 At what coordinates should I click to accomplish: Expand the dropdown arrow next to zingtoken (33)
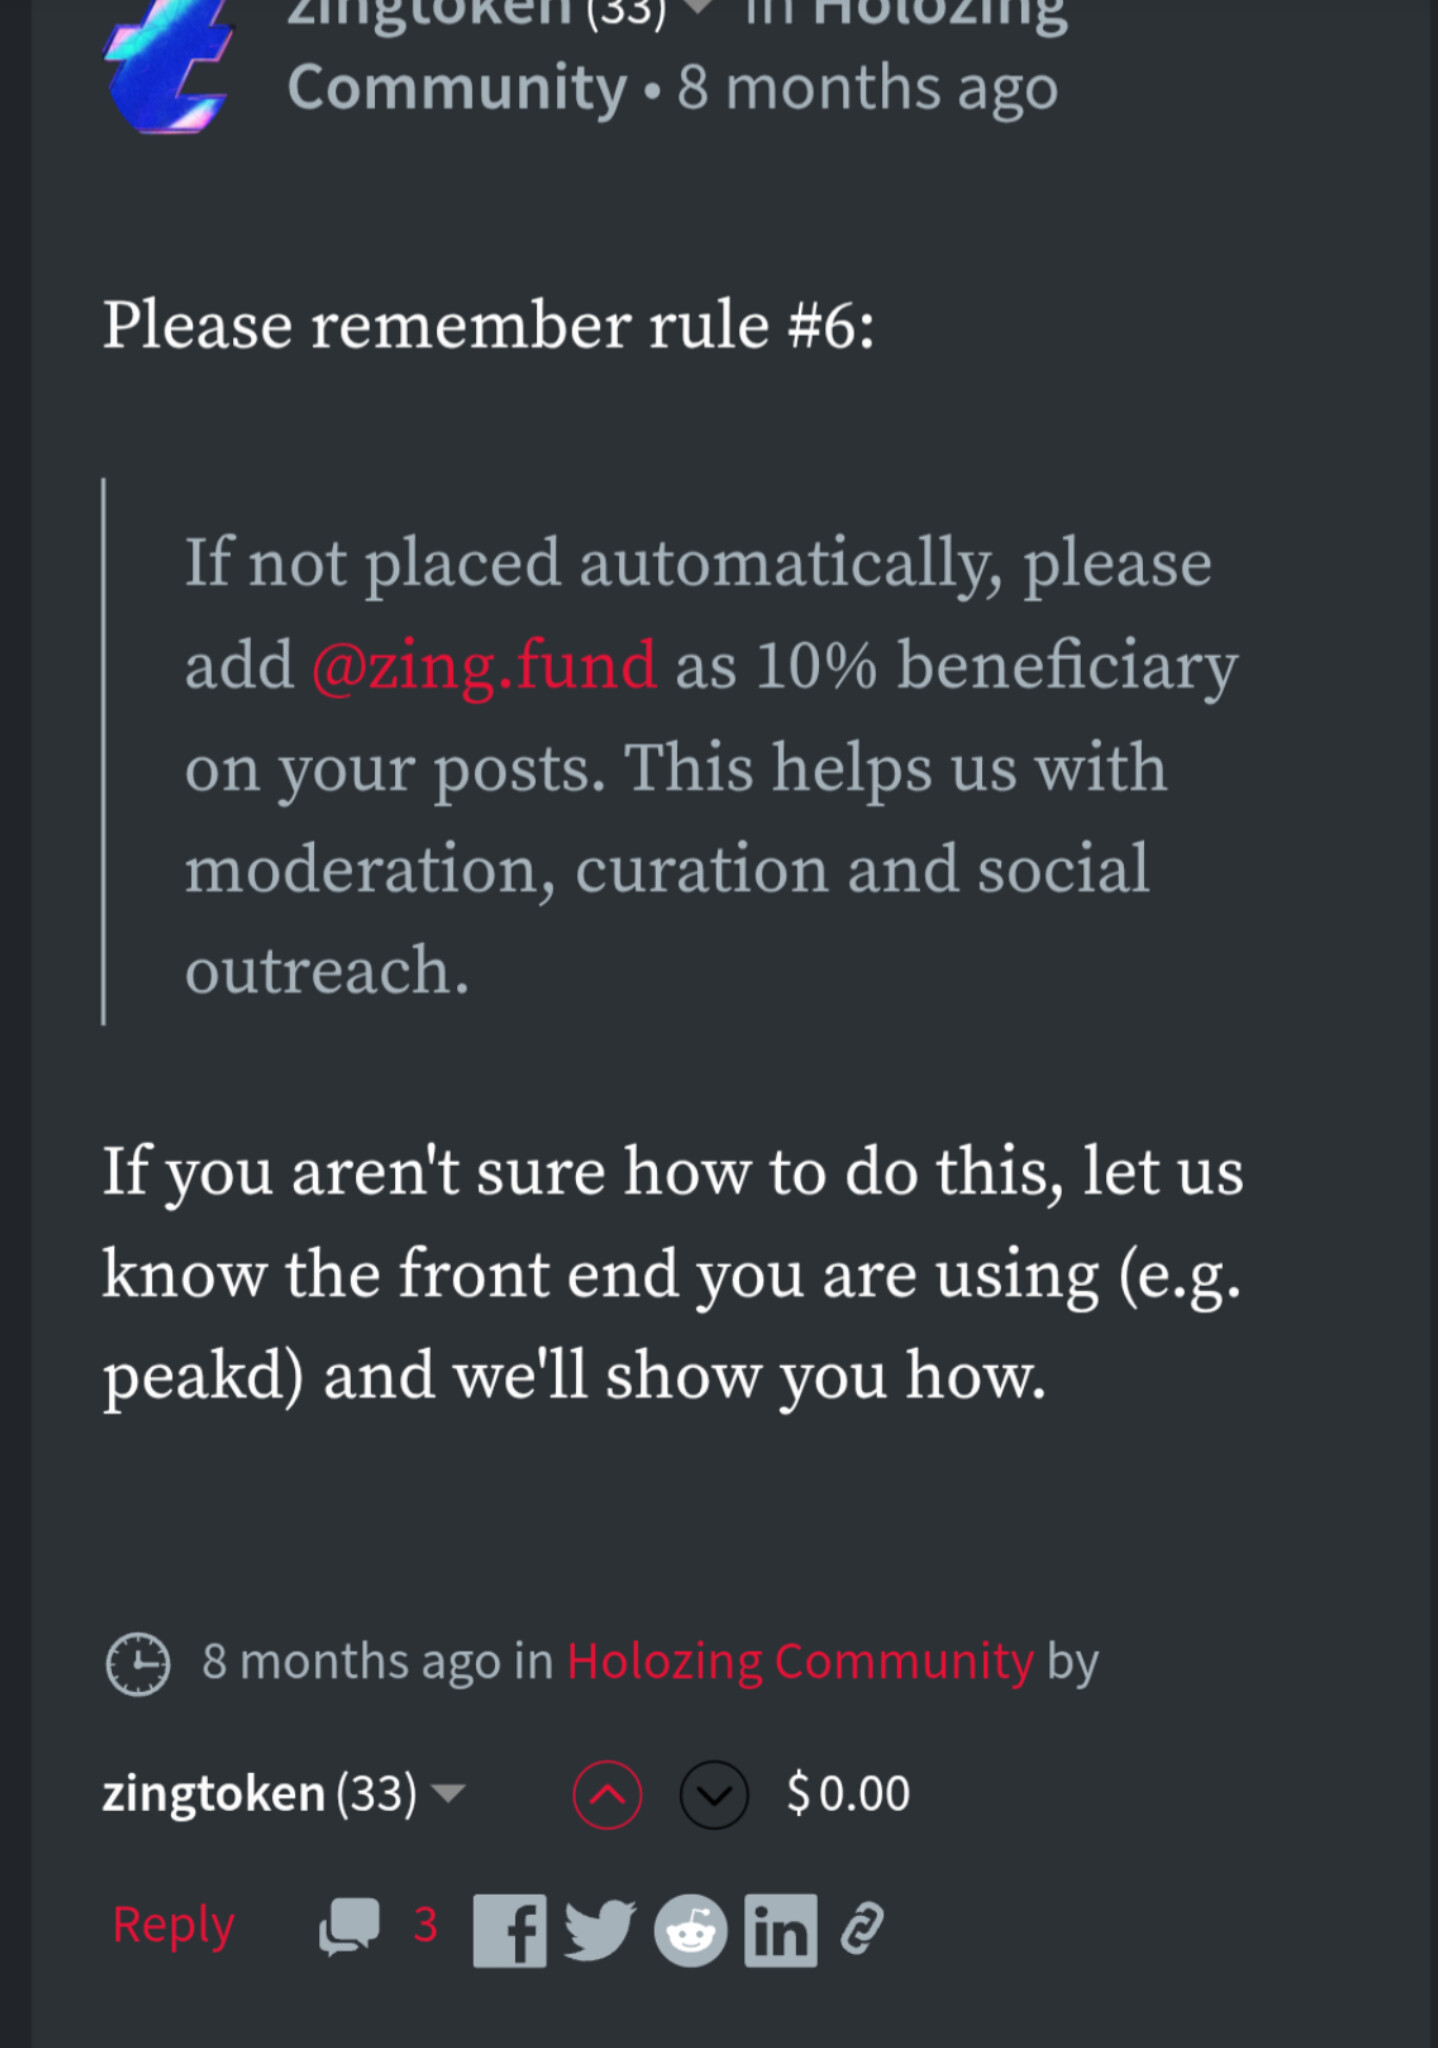point(449,1792)
